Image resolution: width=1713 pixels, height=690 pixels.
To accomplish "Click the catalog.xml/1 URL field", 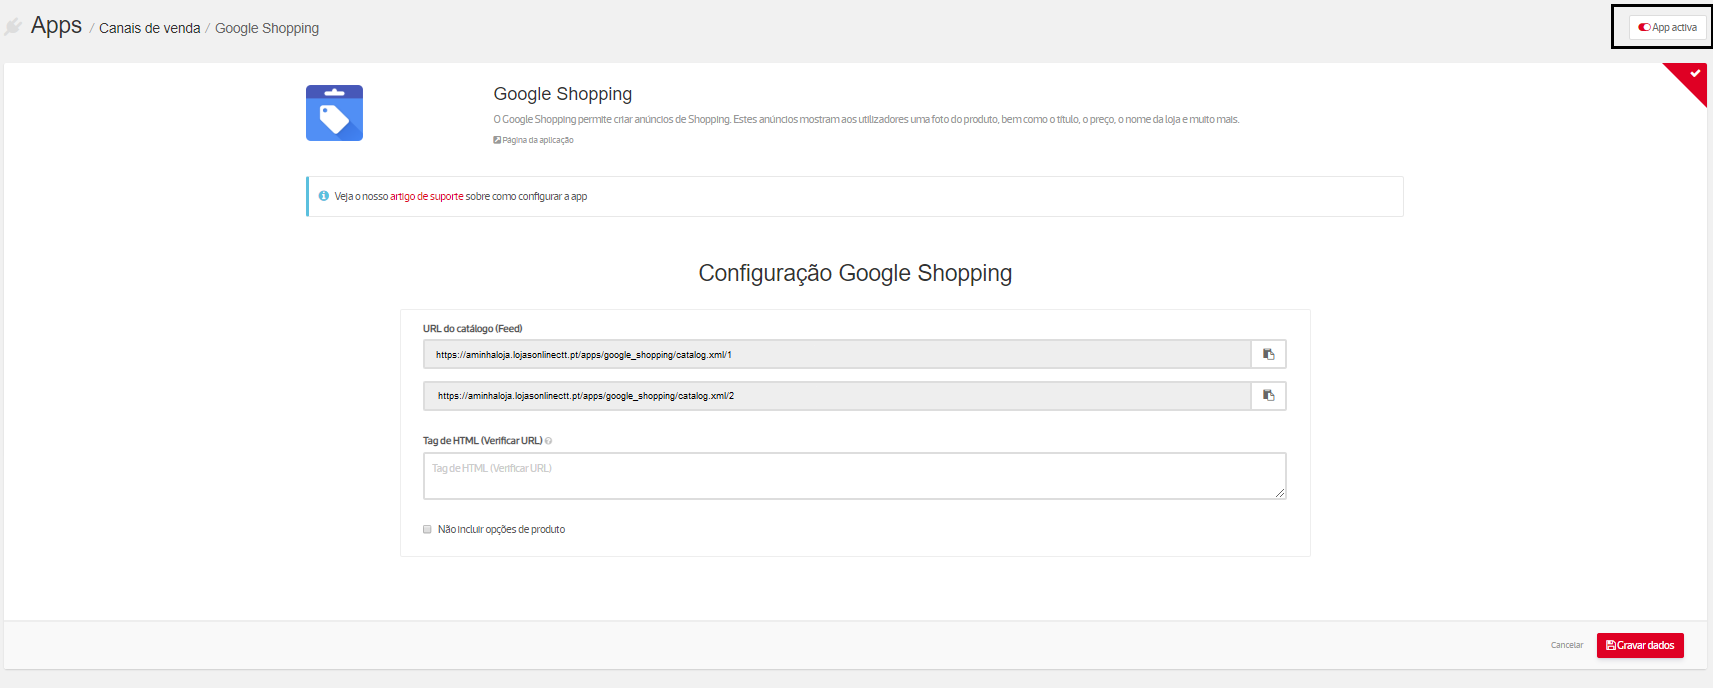I will 836,355.
